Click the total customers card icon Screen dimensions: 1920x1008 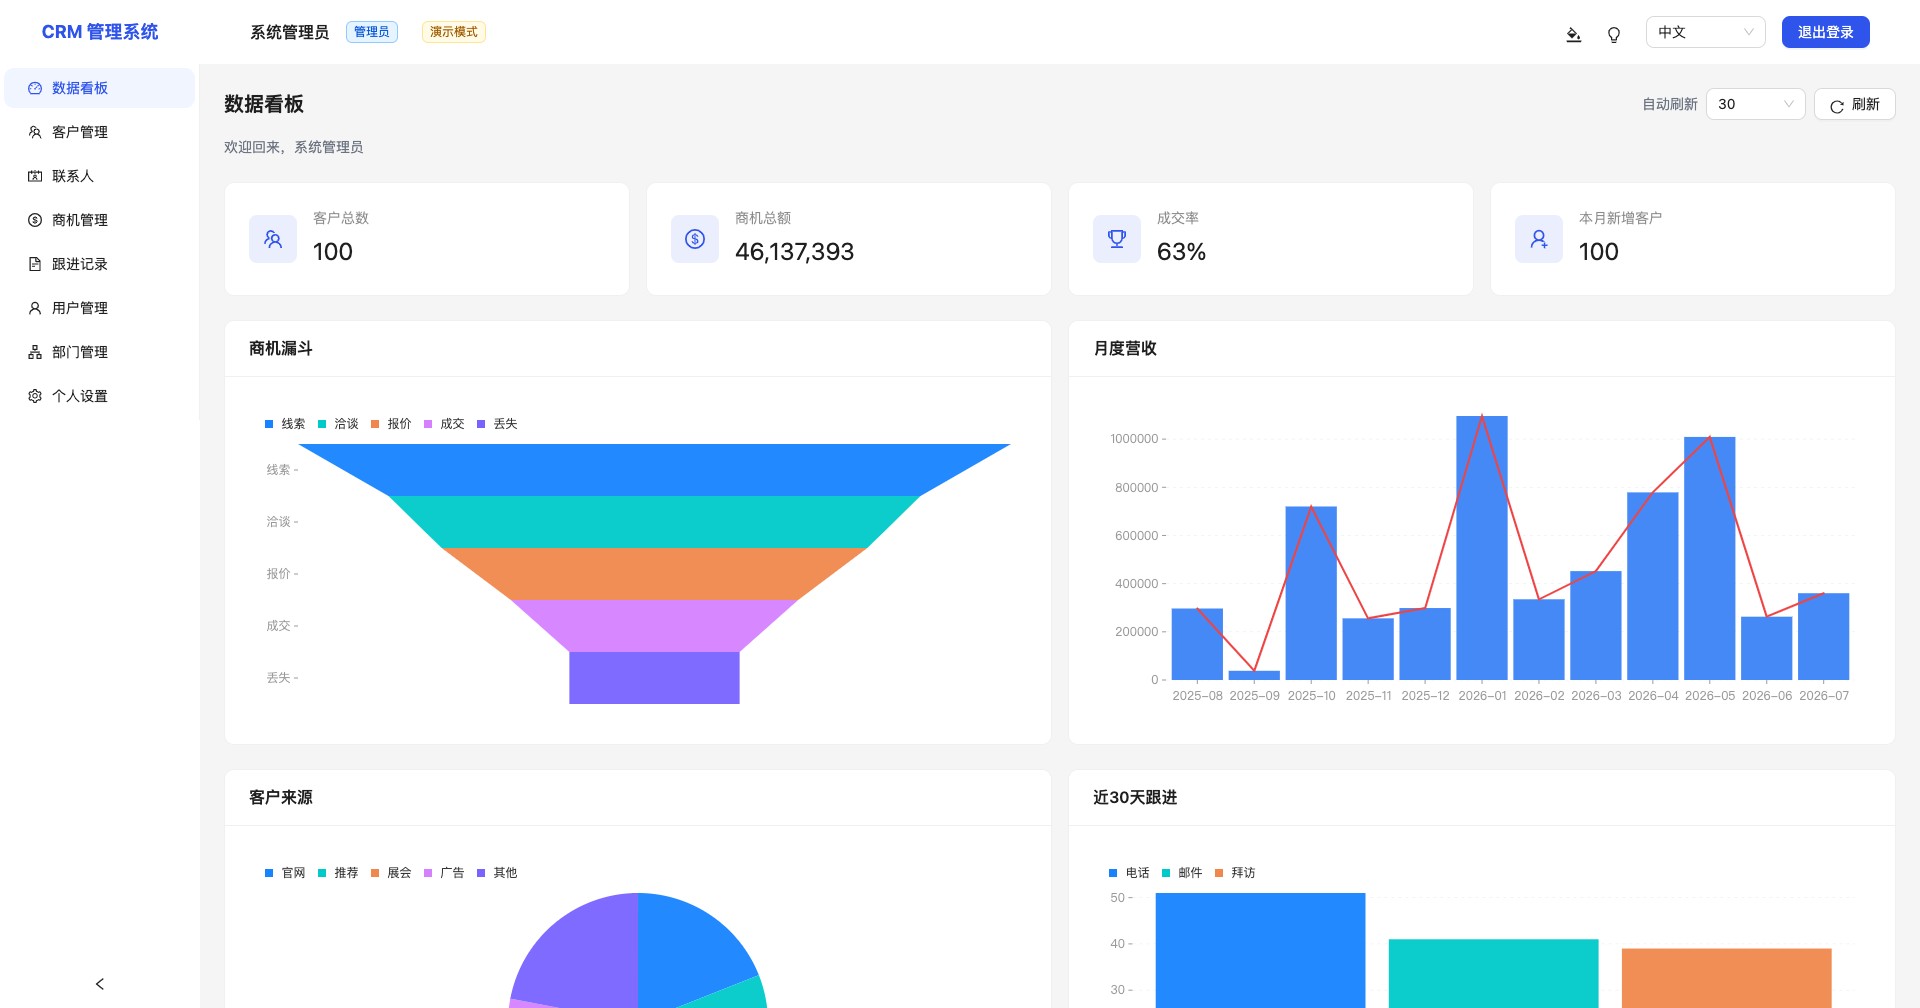tap(273, 239)
